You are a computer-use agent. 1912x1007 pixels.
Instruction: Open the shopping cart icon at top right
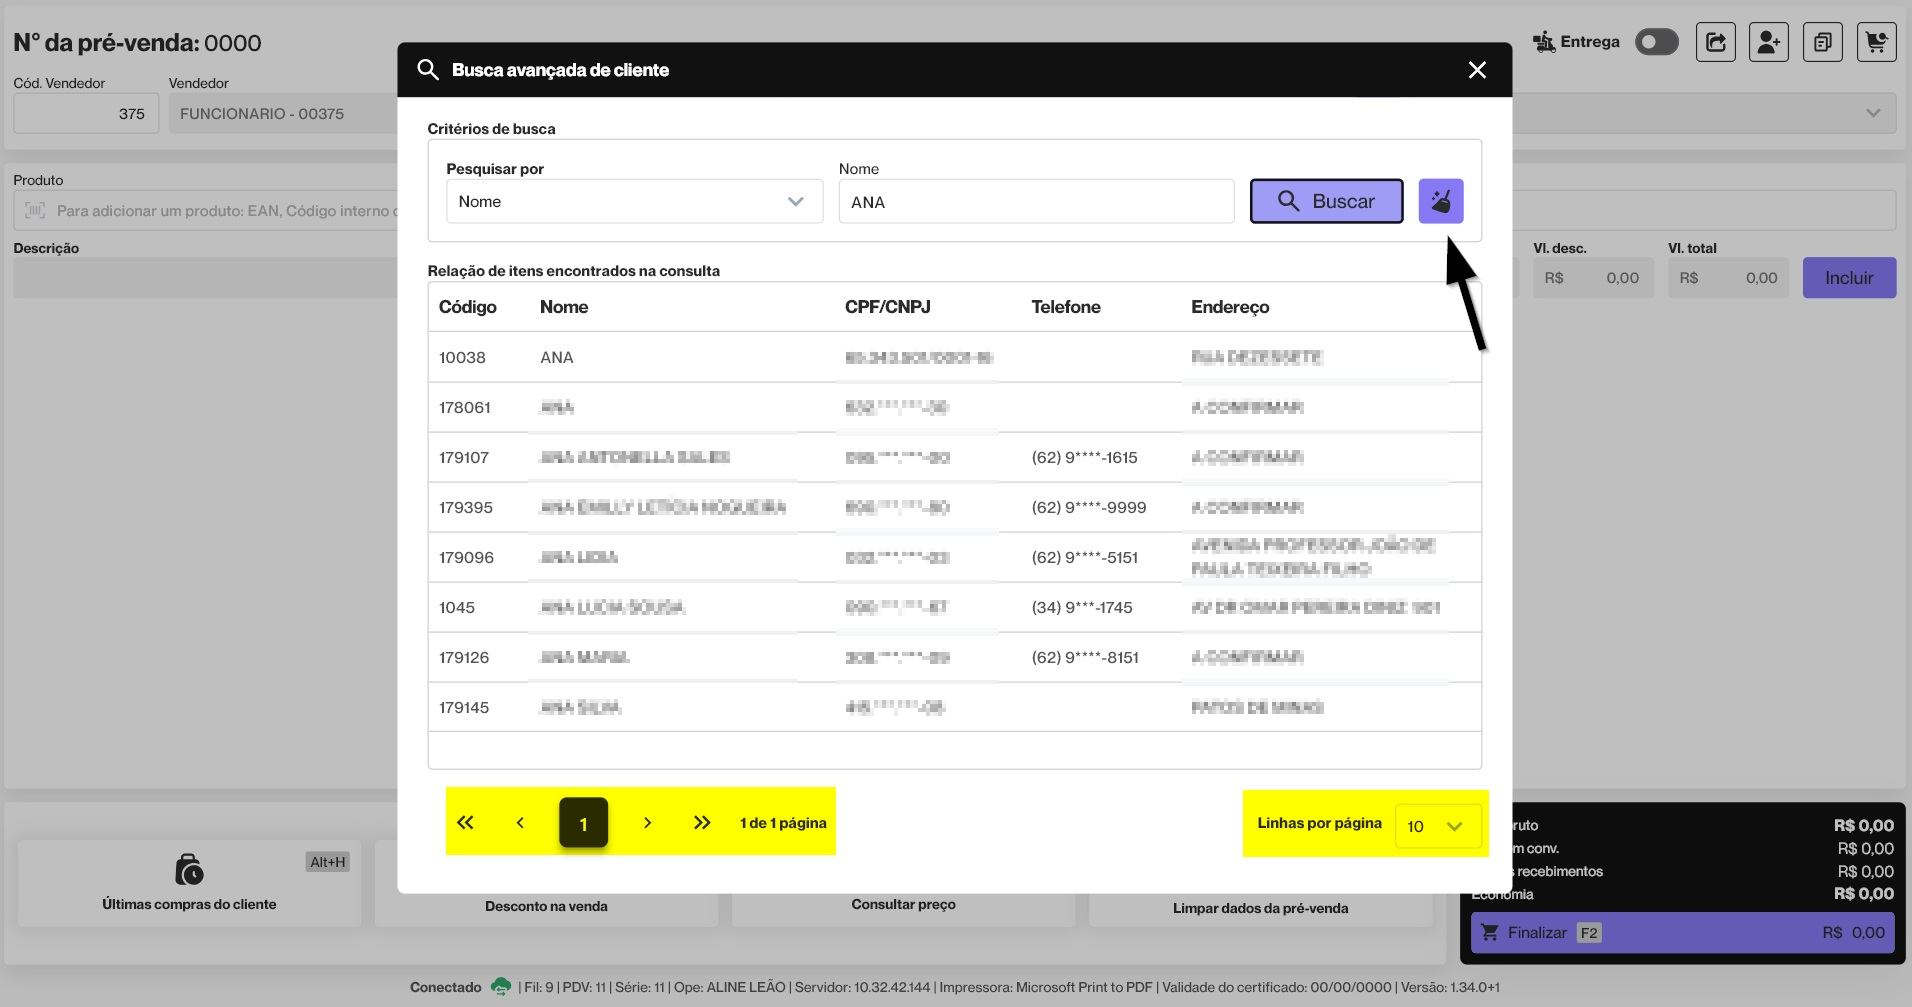pos(1876,42)
